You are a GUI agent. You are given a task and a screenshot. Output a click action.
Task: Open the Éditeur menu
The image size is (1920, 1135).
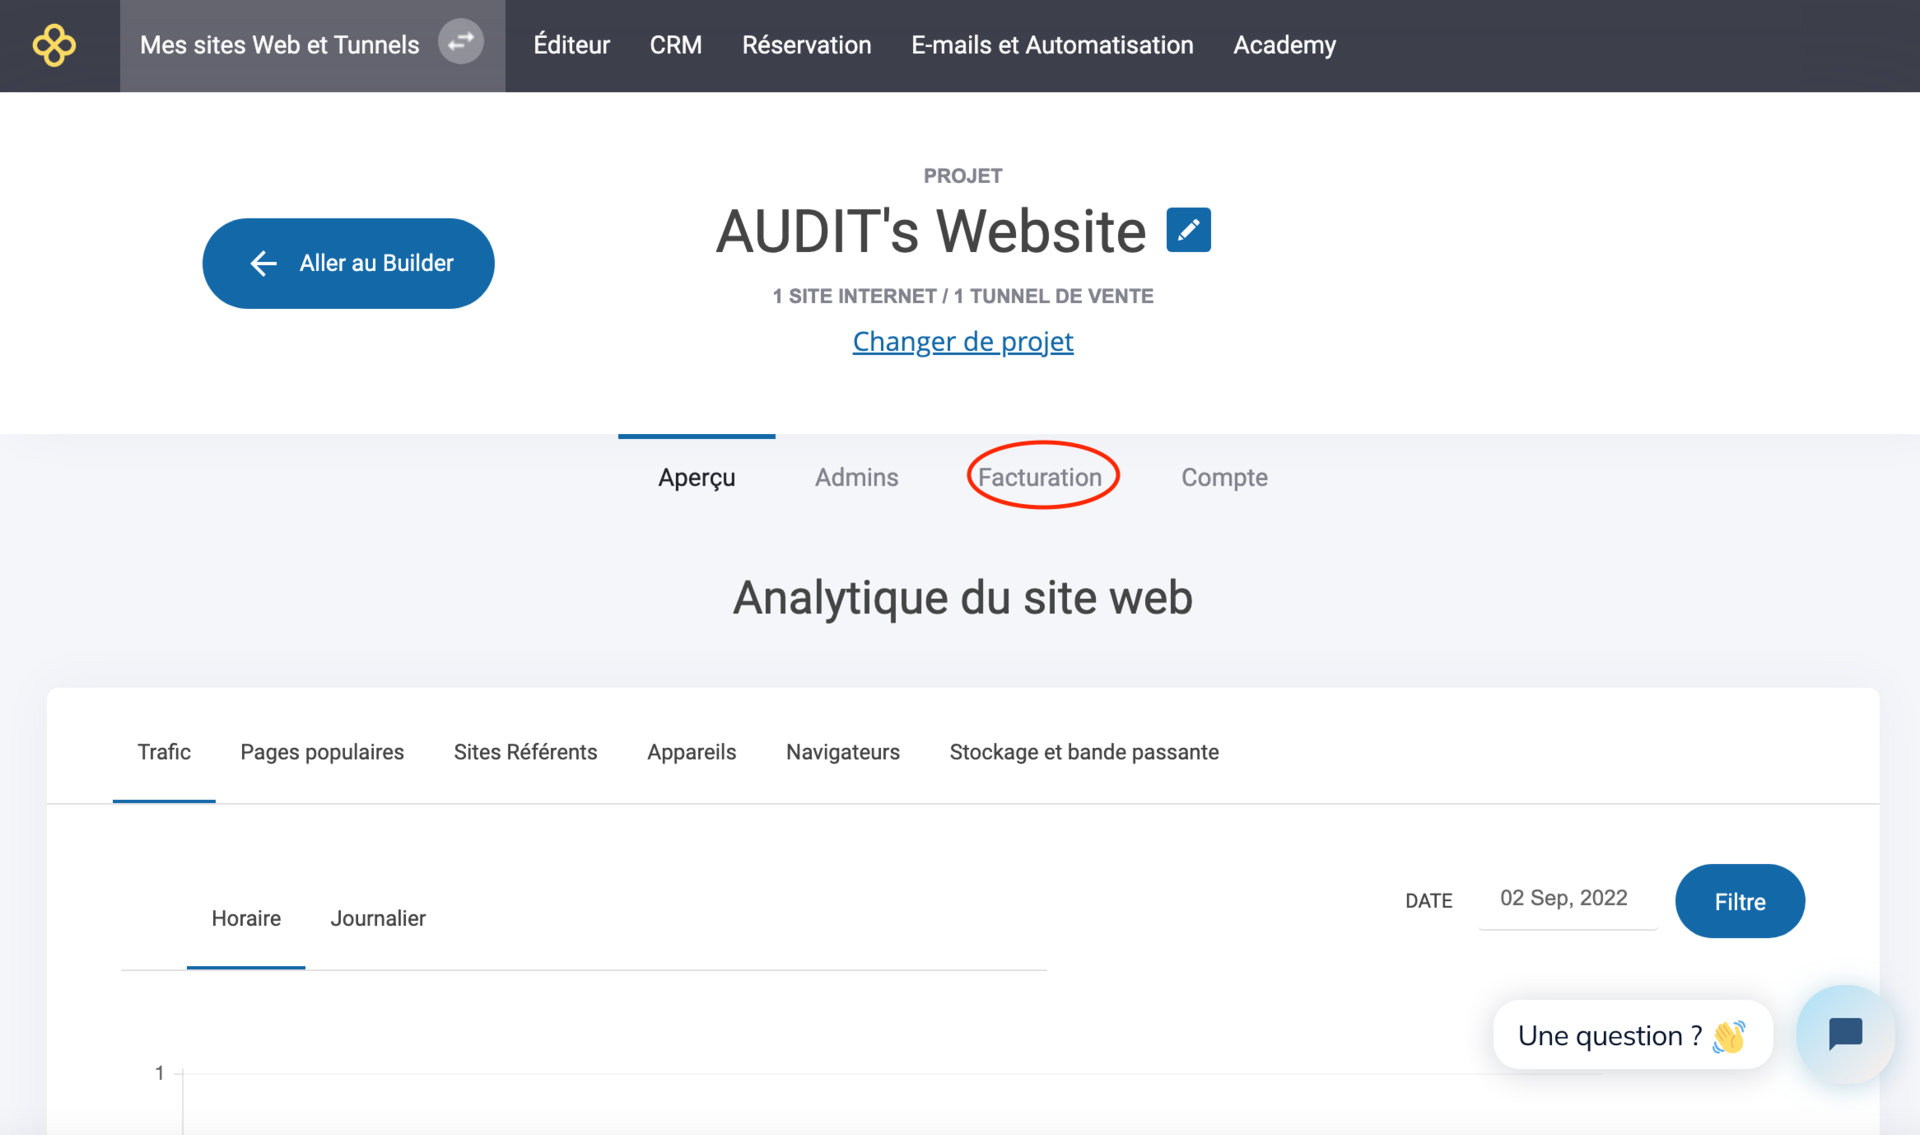click(571, 45)
